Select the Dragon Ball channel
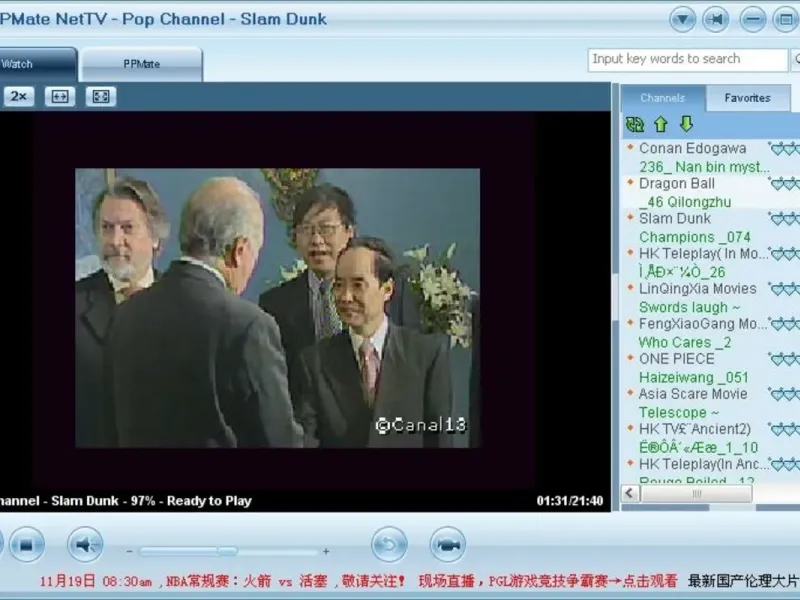 pos(677,184)
